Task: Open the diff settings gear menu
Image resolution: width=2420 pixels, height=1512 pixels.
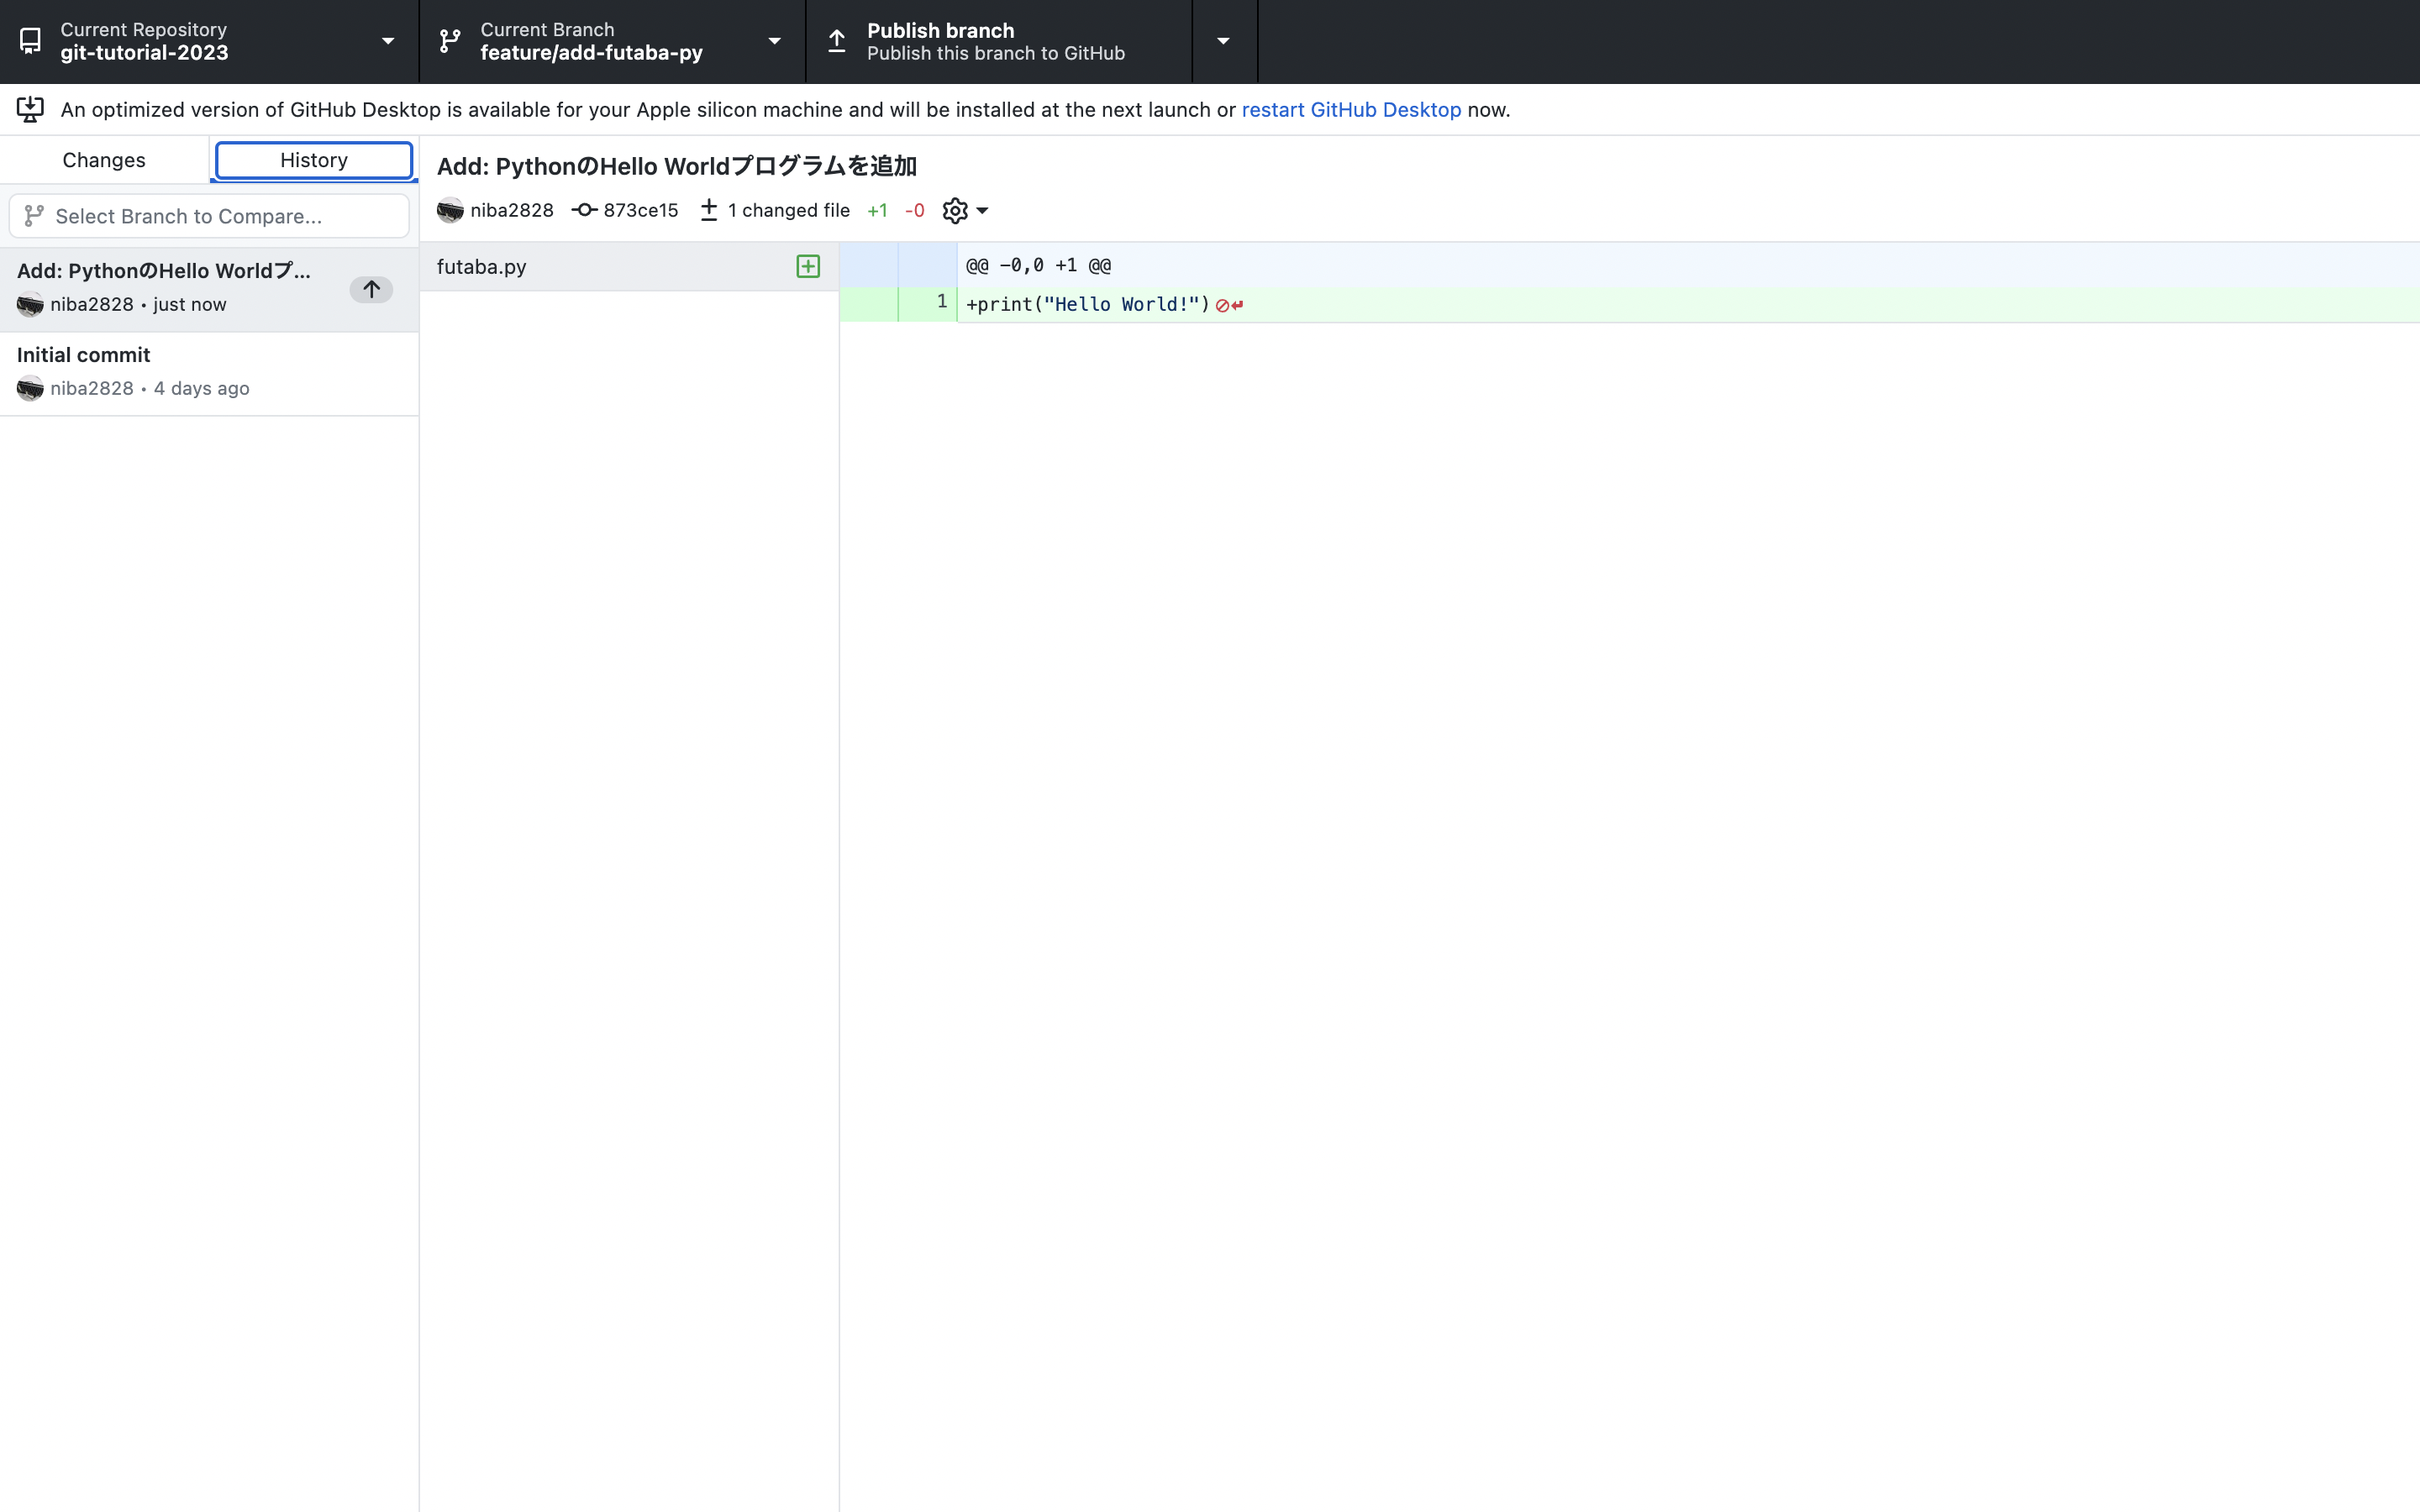Action: (964, 210)
